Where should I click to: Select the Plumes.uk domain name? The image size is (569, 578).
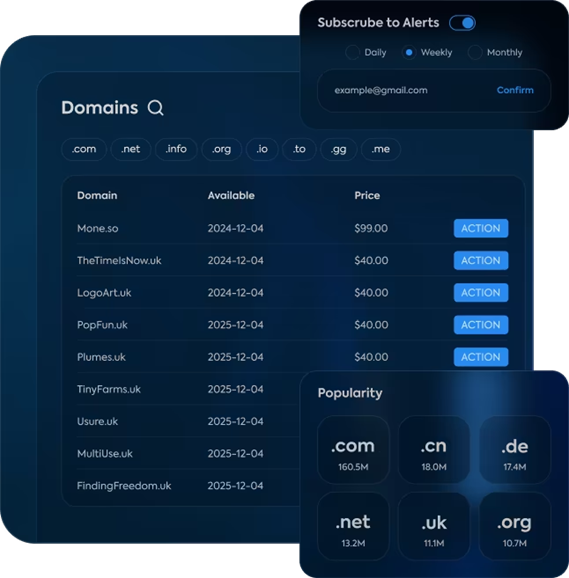(x=101, y=357)
